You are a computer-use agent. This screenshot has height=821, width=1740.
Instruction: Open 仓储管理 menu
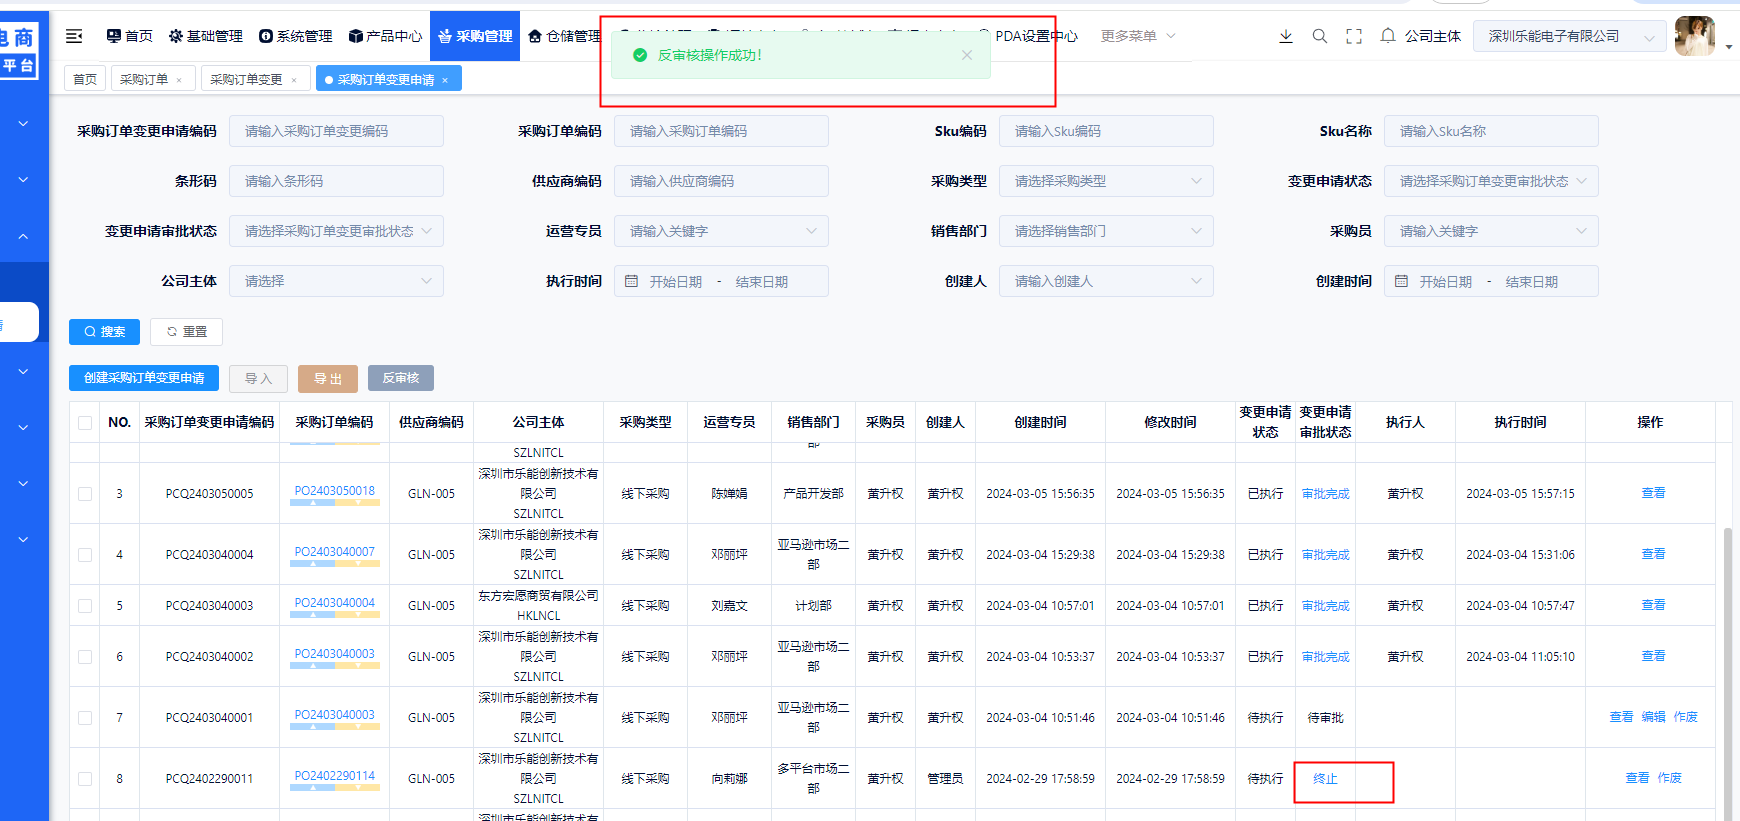pyautogui.click(x=564, y=36)
